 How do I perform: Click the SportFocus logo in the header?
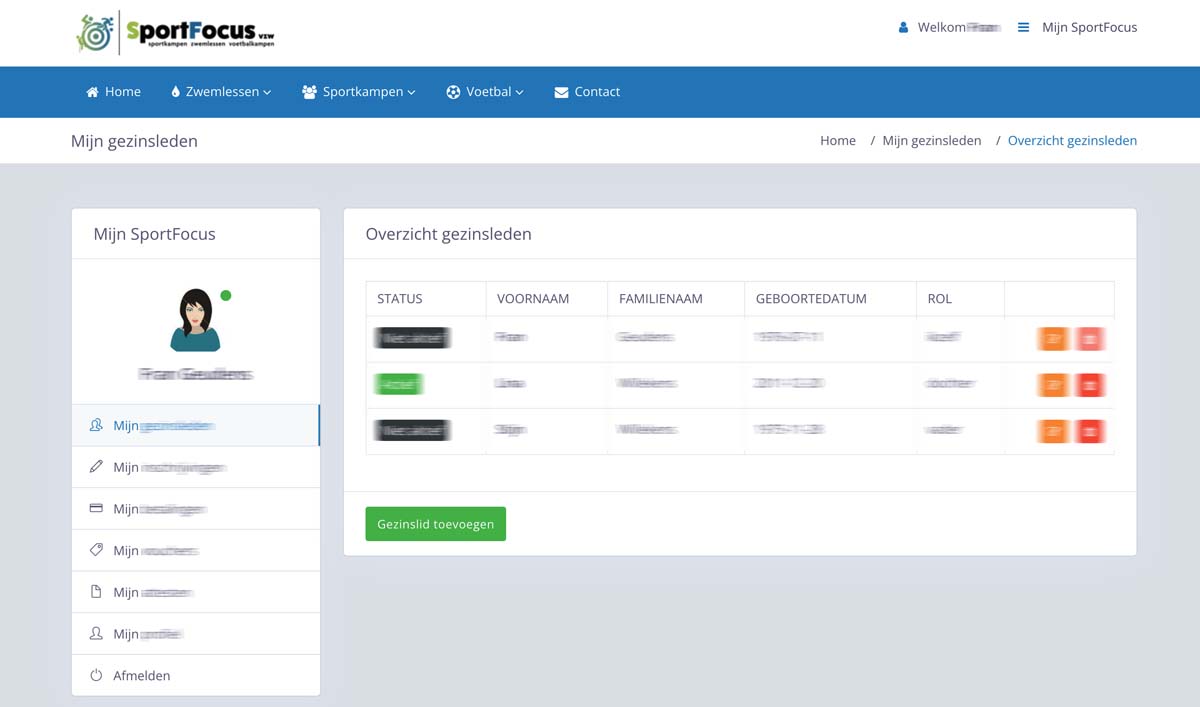click(175, 32)
